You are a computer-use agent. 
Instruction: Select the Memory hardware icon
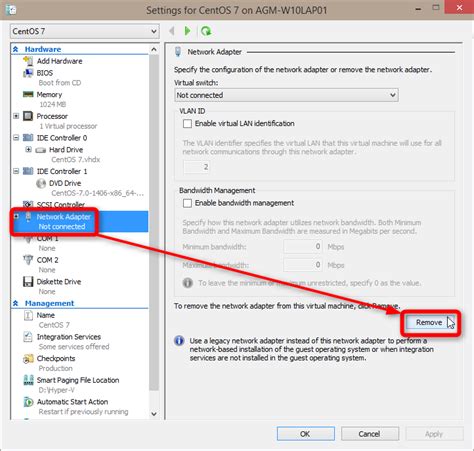point(28,94)
